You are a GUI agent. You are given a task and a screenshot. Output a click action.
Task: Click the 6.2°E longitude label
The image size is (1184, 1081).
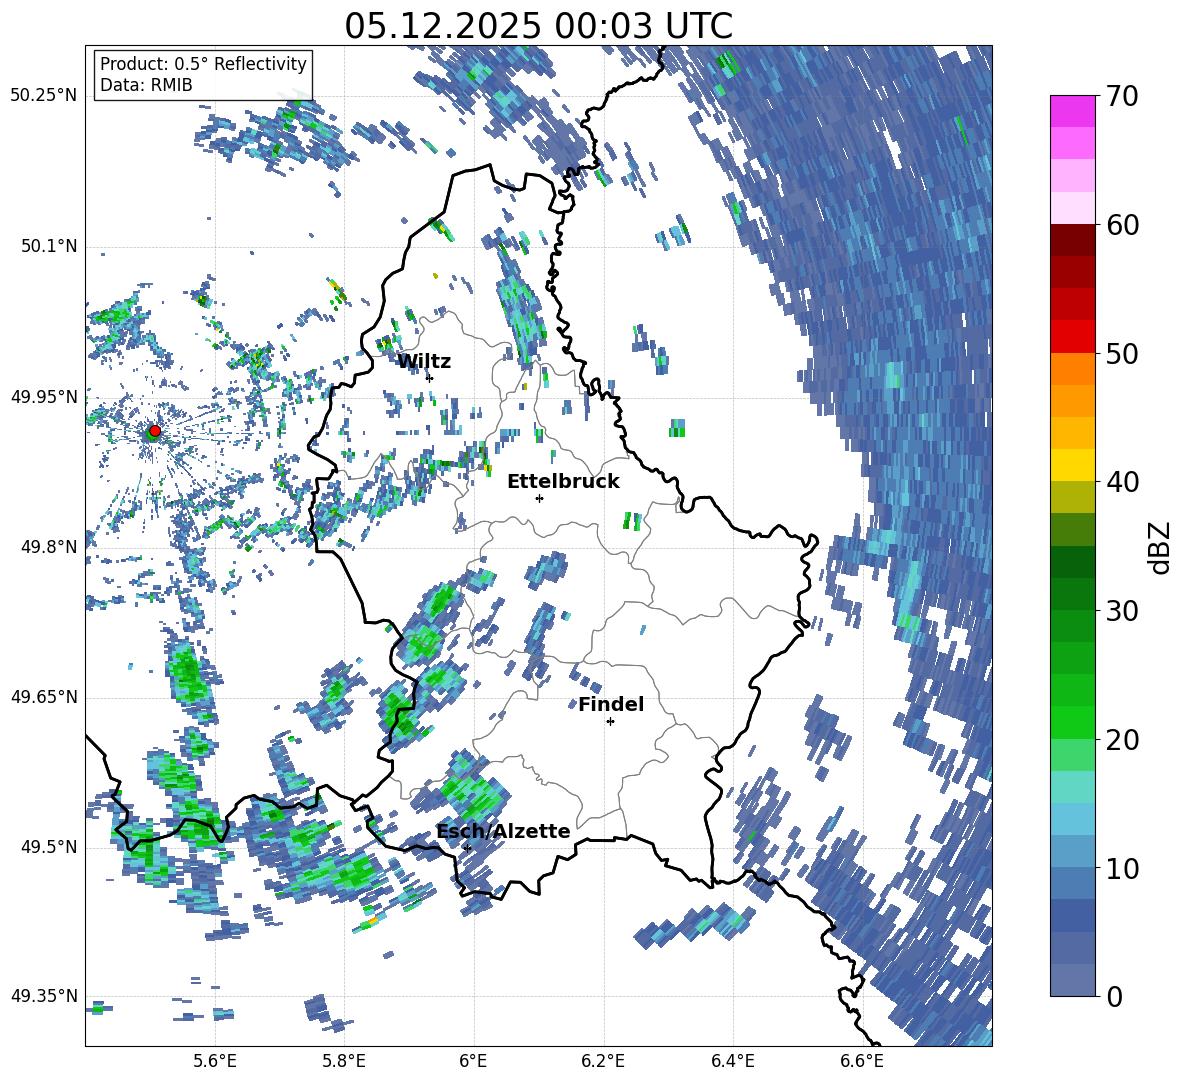tap(603, 1061)
